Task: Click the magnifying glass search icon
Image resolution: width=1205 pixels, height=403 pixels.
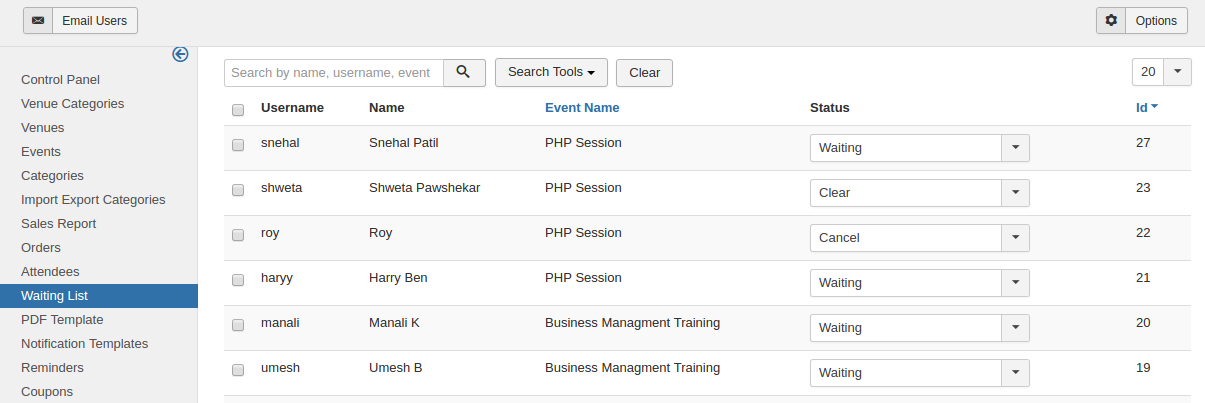Action: point(464,73)
